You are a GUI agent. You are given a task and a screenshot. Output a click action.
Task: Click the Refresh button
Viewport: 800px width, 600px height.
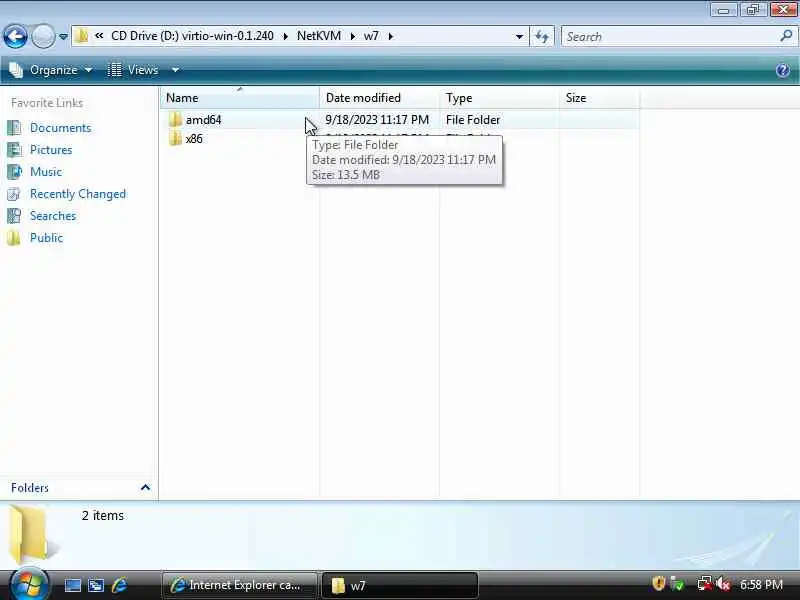542,37
